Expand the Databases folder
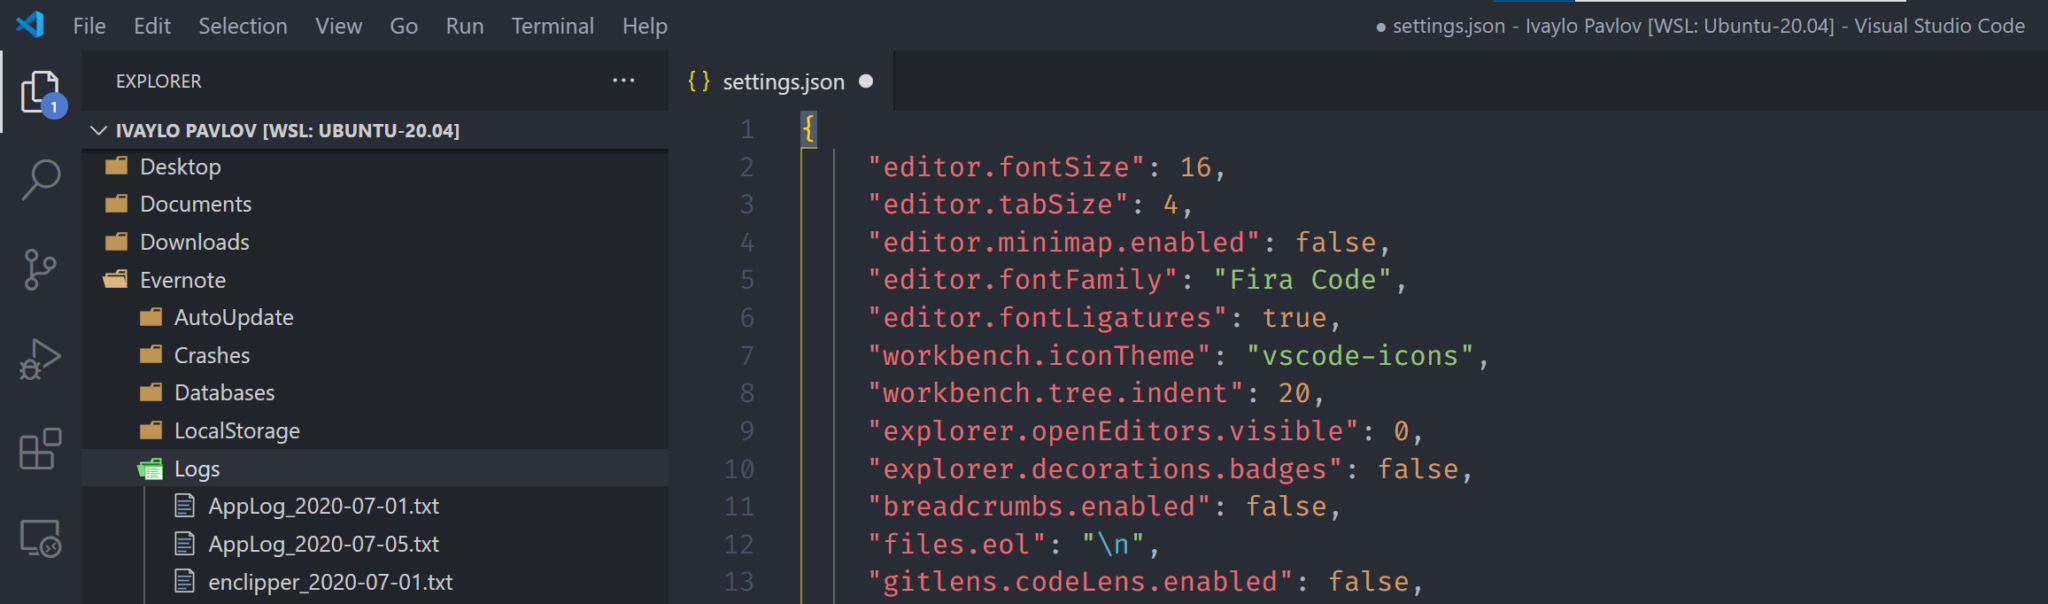Viewport: 2048px width, 604px height. coord(375,393)
